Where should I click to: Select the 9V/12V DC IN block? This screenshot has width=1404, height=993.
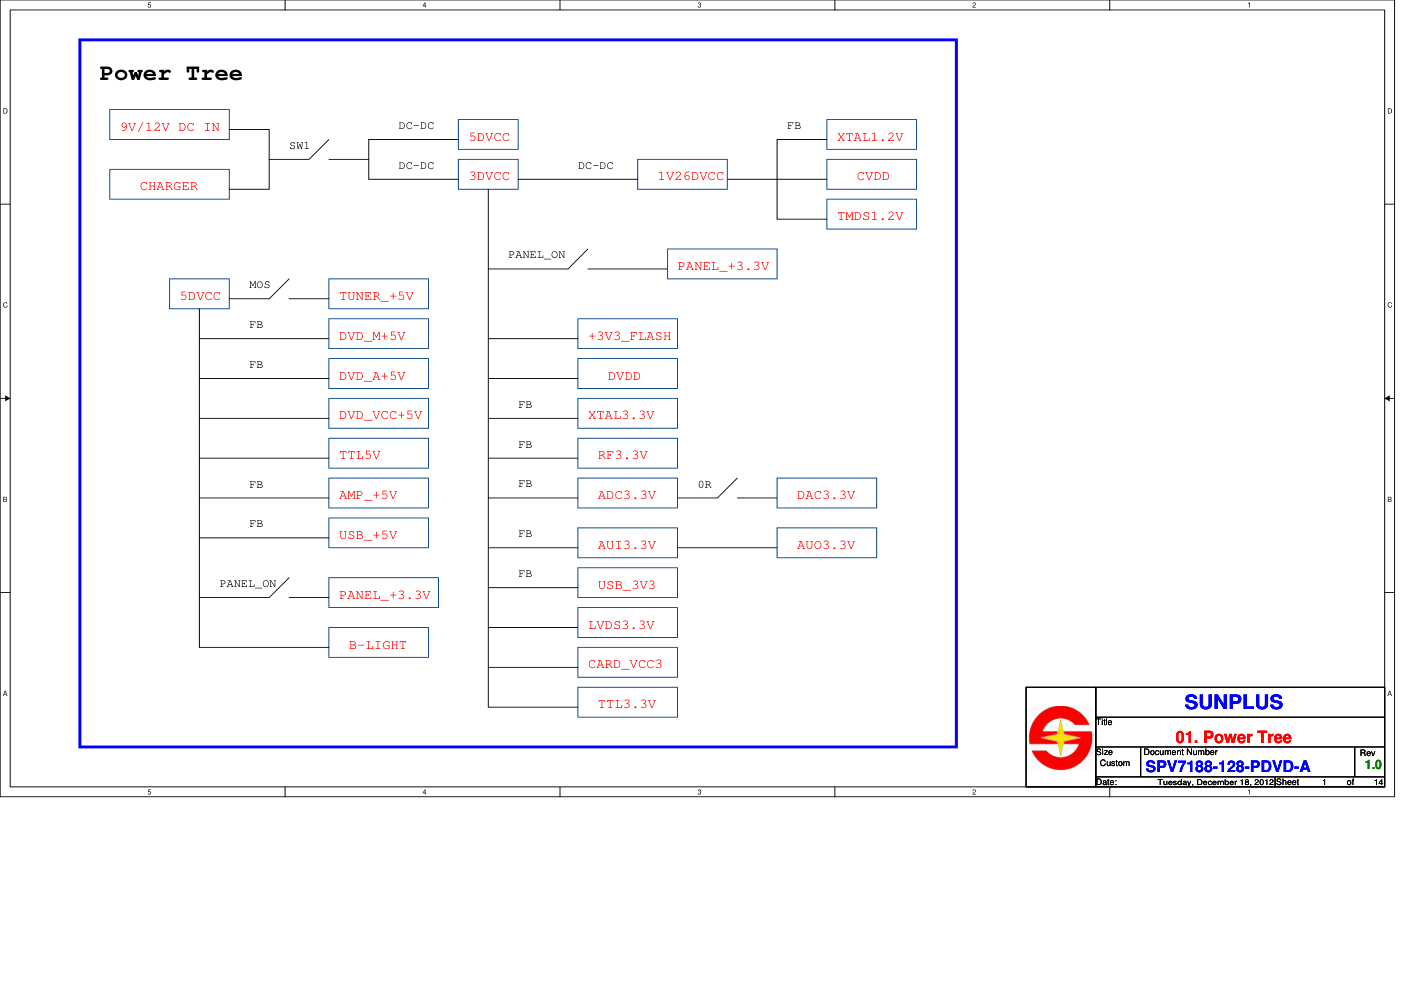point(169,126)
